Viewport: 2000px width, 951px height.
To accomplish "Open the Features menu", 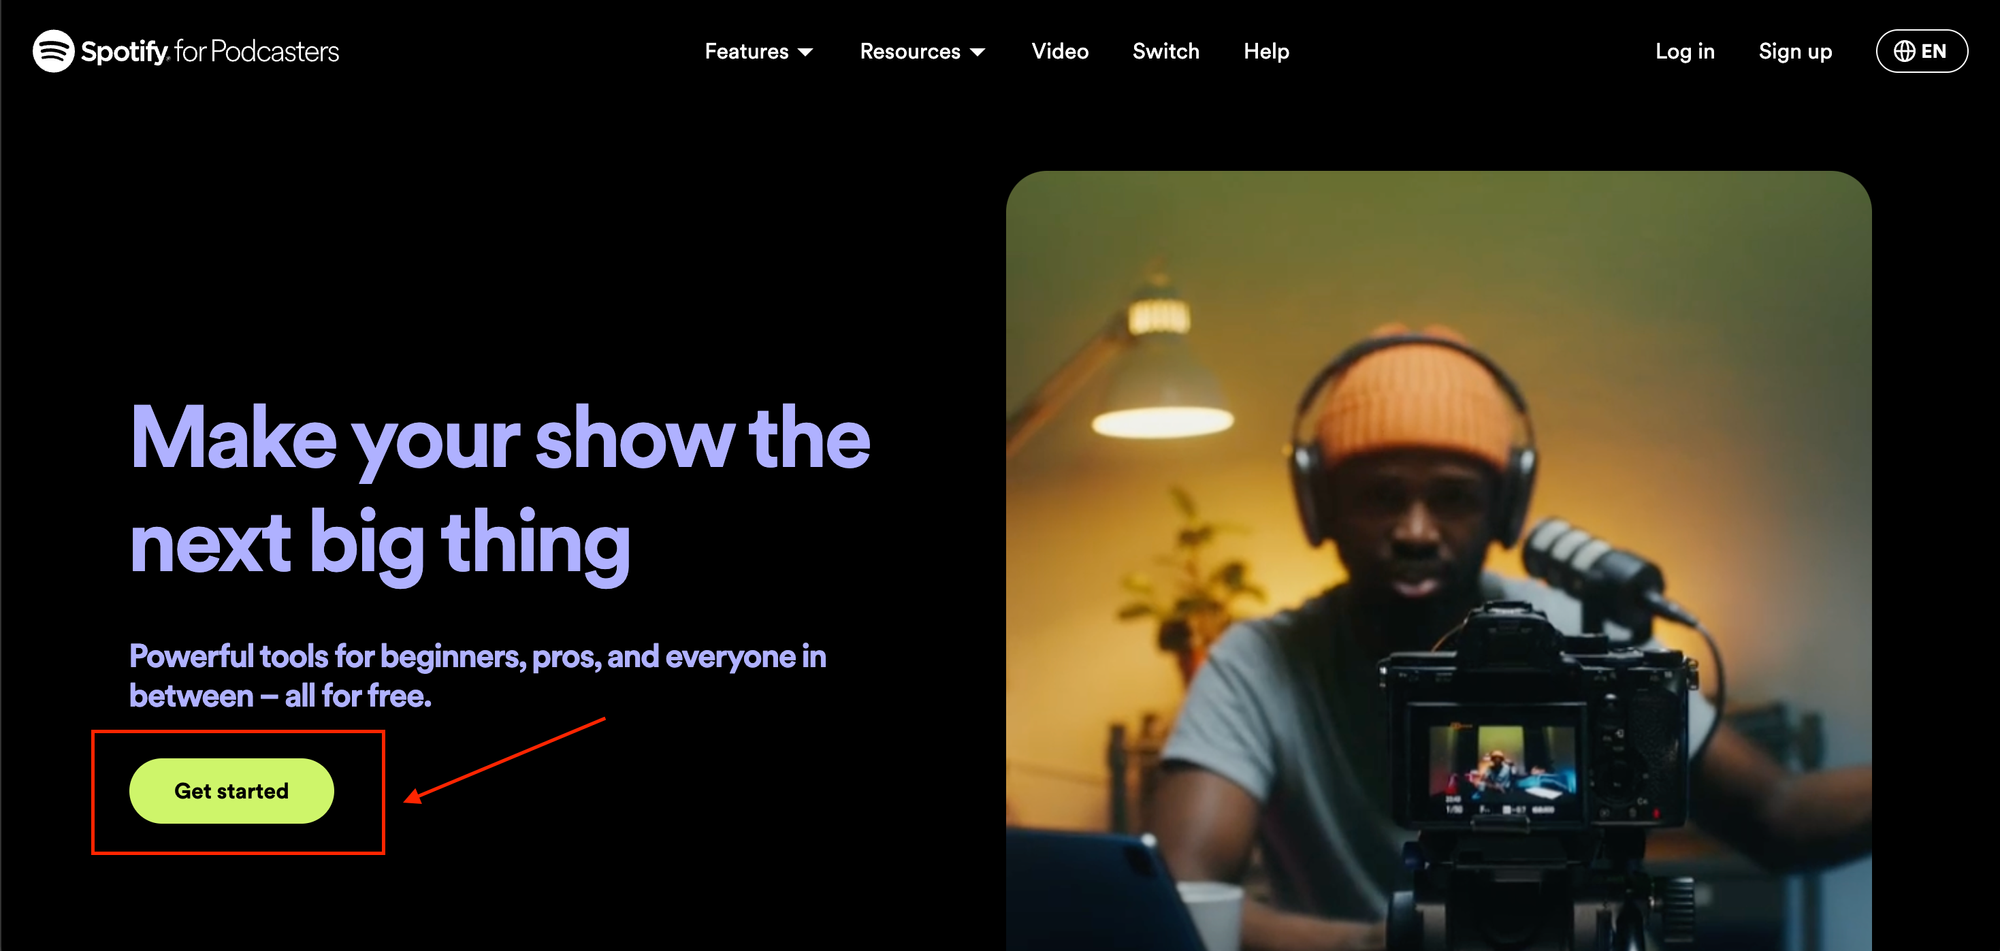I will point(746,51).
